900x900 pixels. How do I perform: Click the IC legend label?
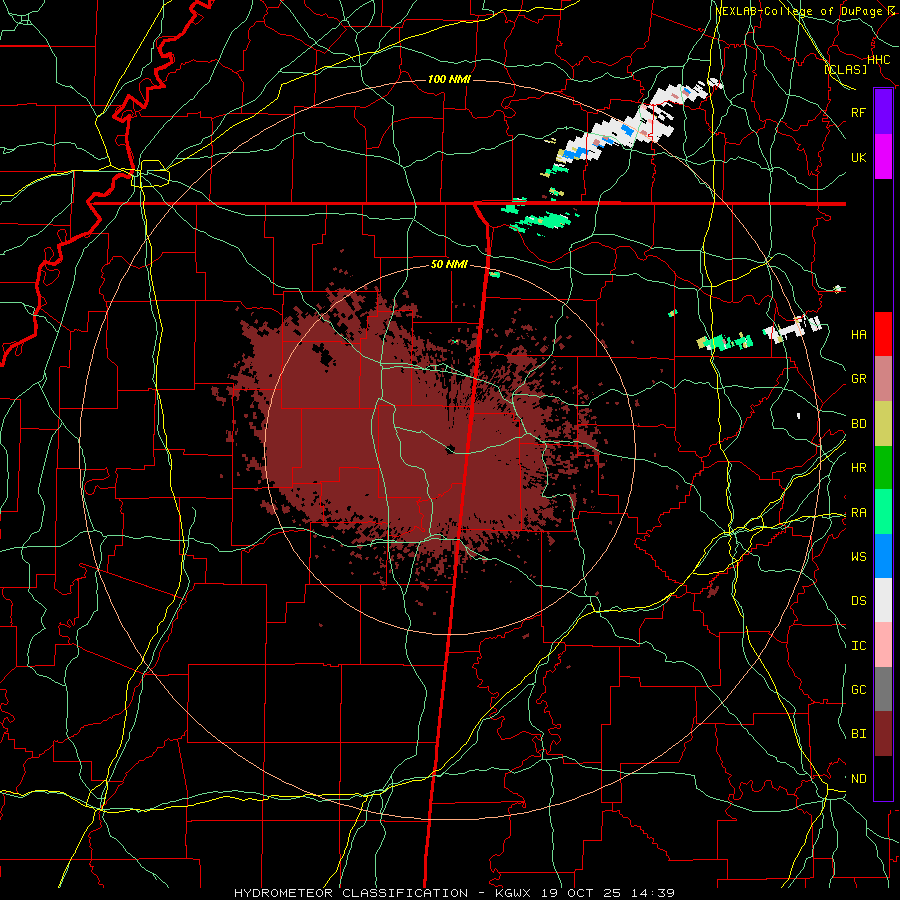[x=859, y=646]
